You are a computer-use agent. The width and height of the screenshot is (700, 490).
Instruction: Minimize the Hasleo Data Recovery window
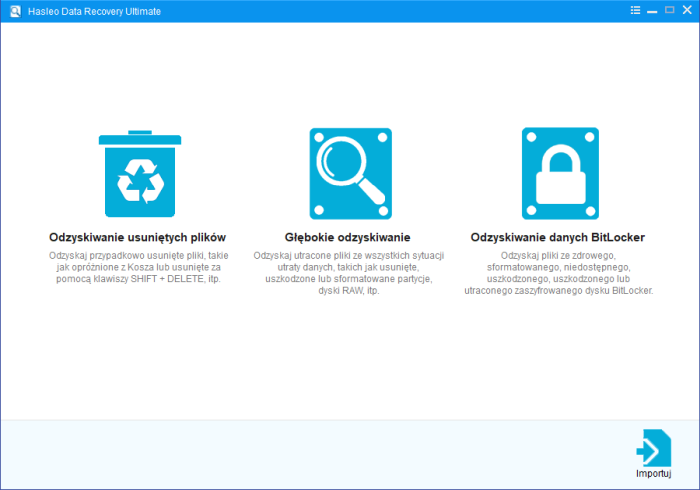coord(652,10)
